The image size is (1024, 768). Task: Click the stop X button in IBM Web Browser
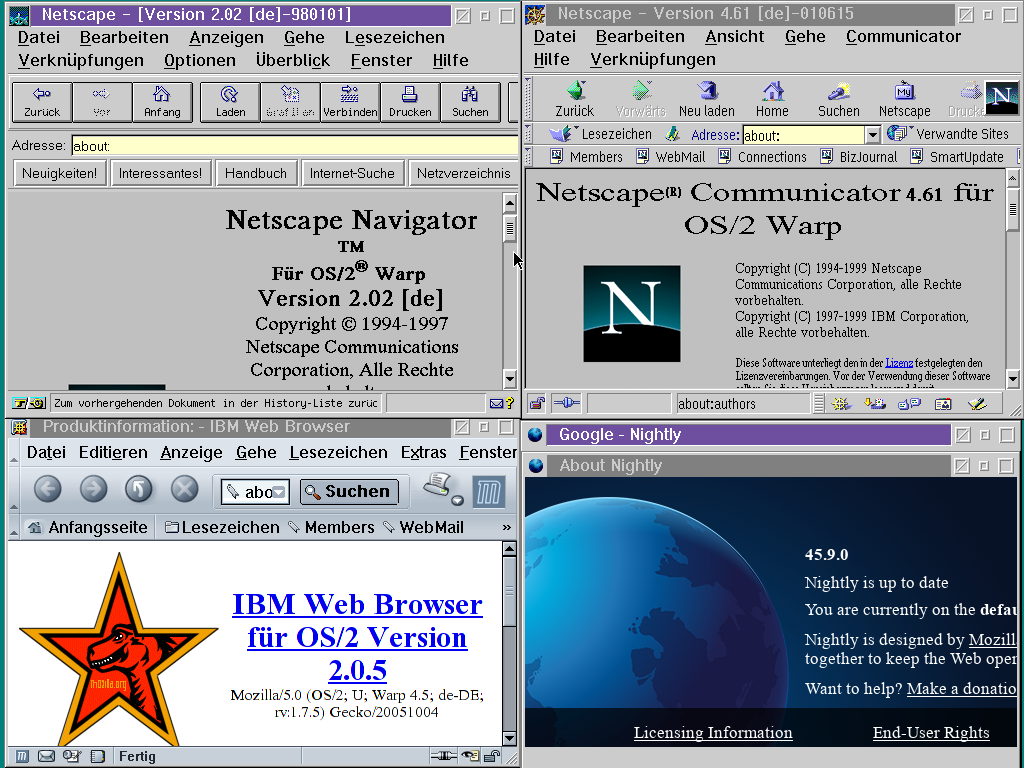[184, 488]
